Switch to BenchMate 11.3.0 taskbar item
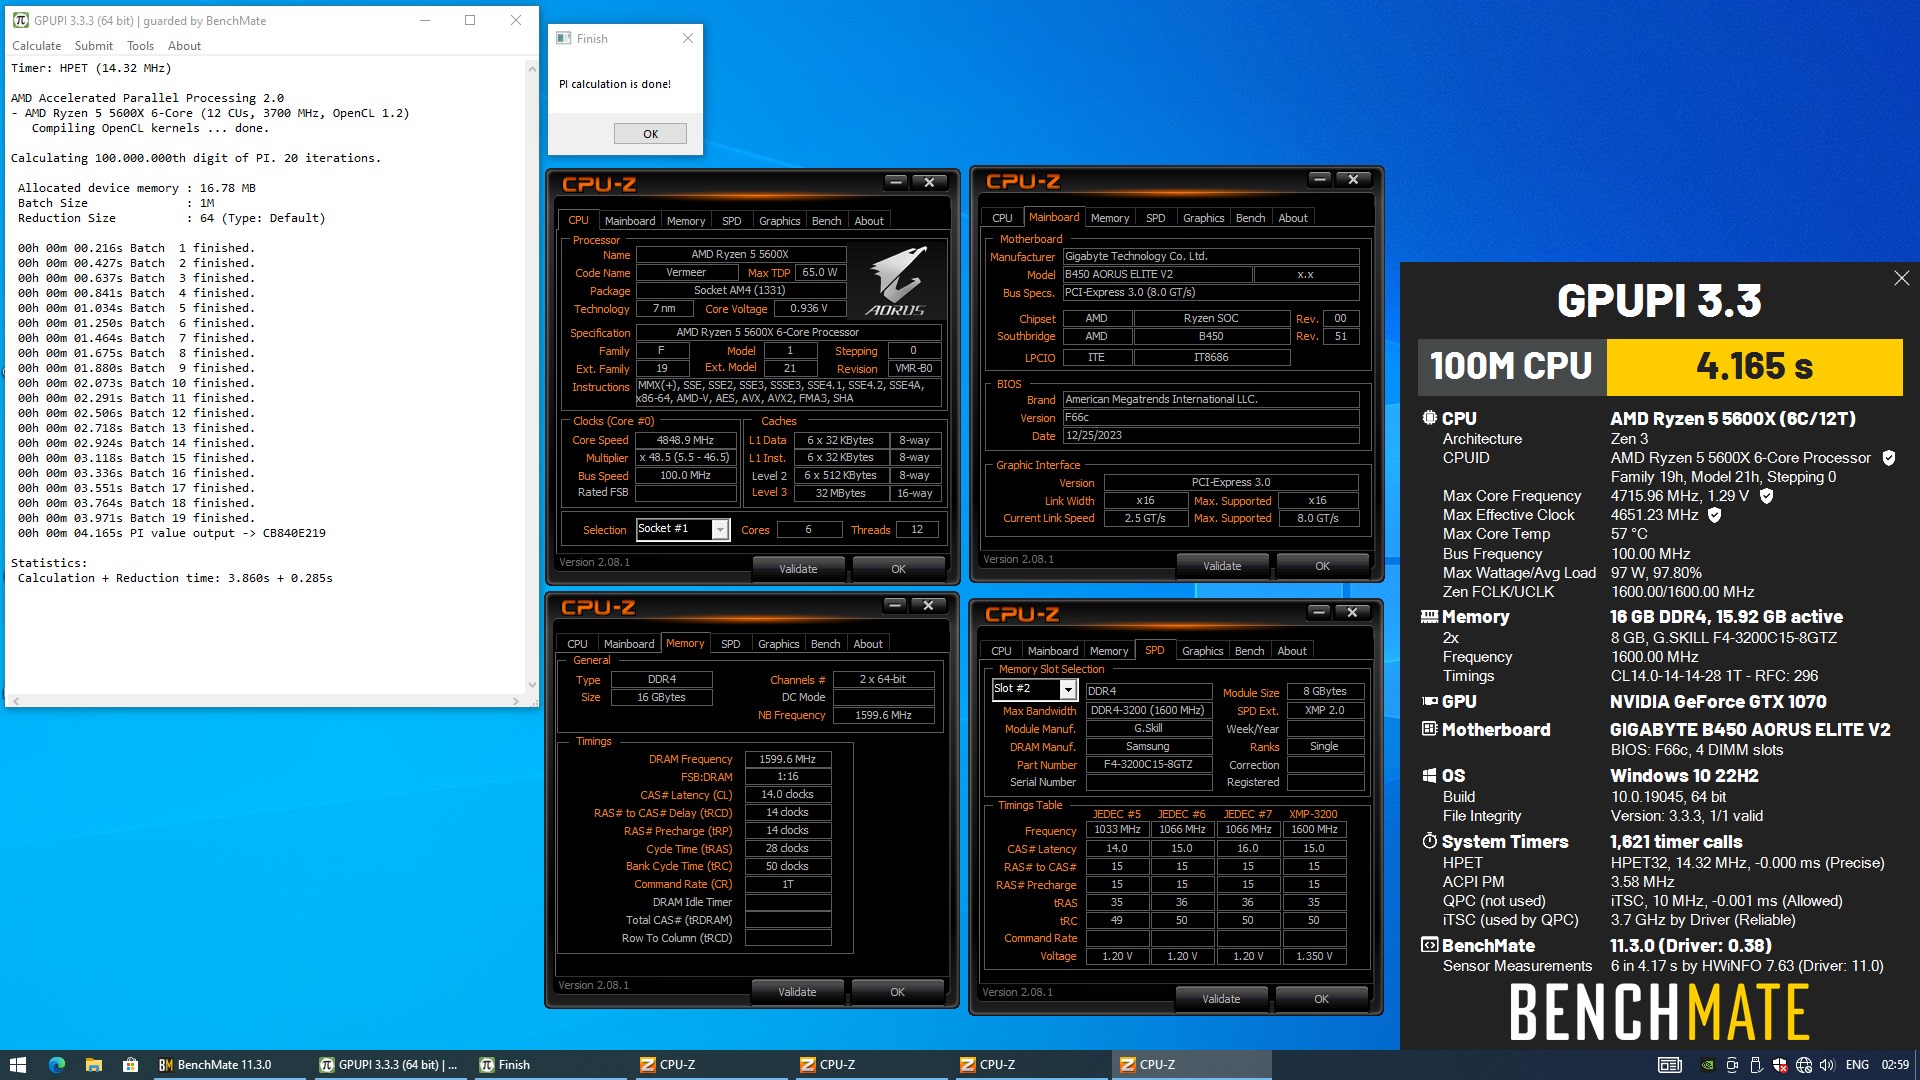This screenshot has height=1080, width=1920. point(228,1065)
